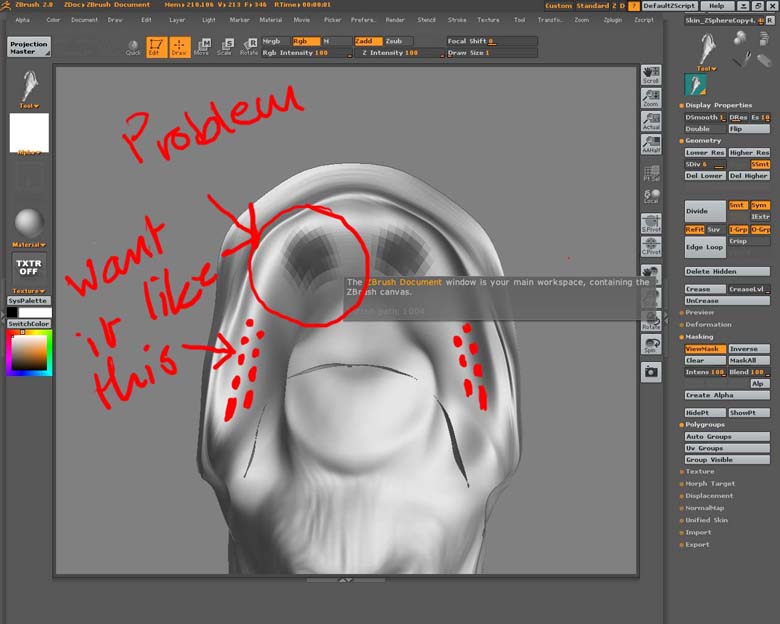
Task: Toggle ViewMask in Masking
Action: 705,349
